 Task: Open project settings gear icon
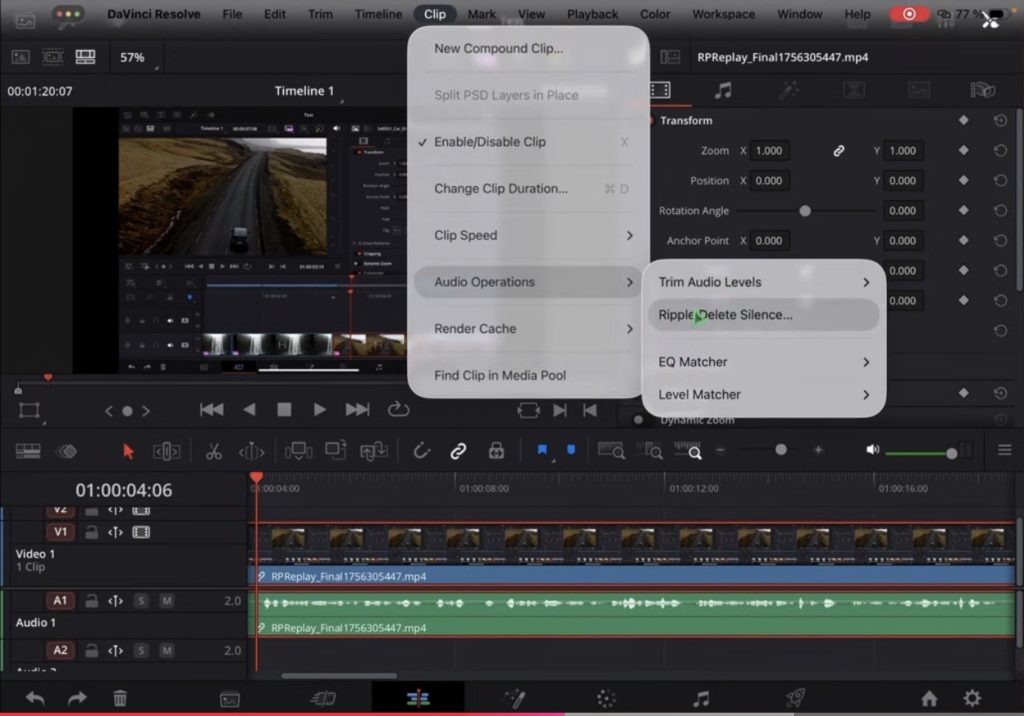pos(971,699)
